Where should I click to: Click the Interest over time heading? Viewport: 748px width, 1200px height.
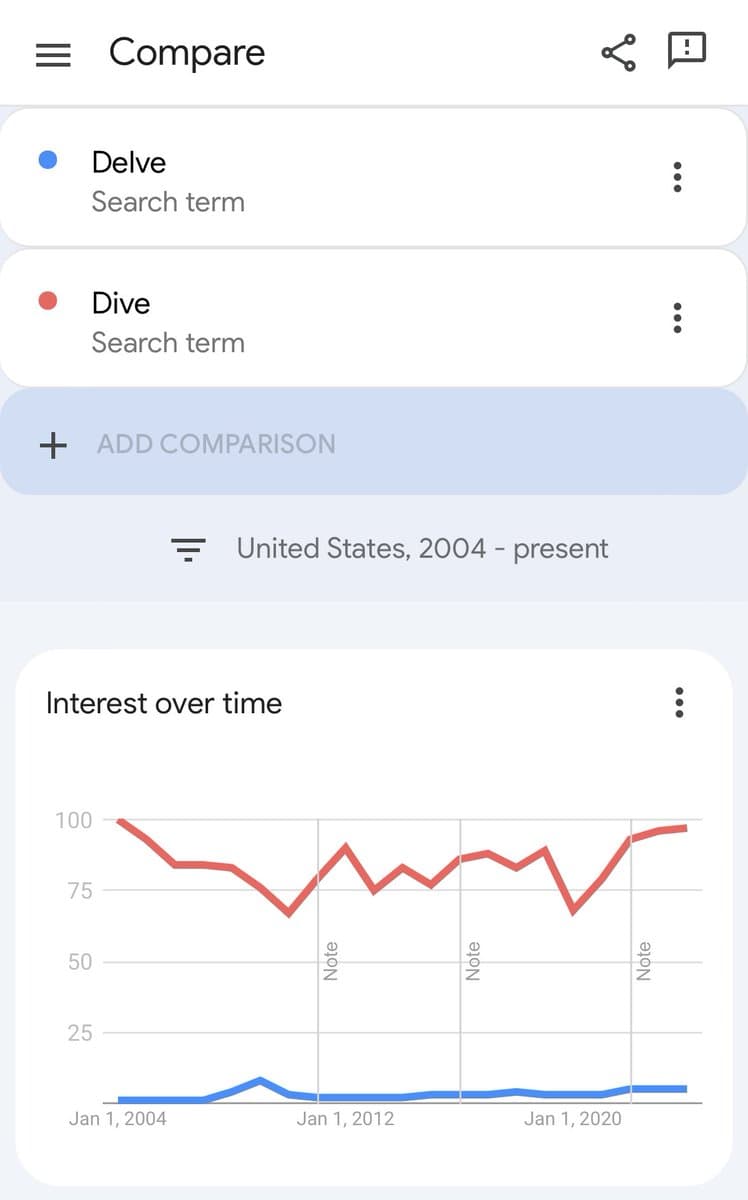pyautogui.click(x=164, y=704)
